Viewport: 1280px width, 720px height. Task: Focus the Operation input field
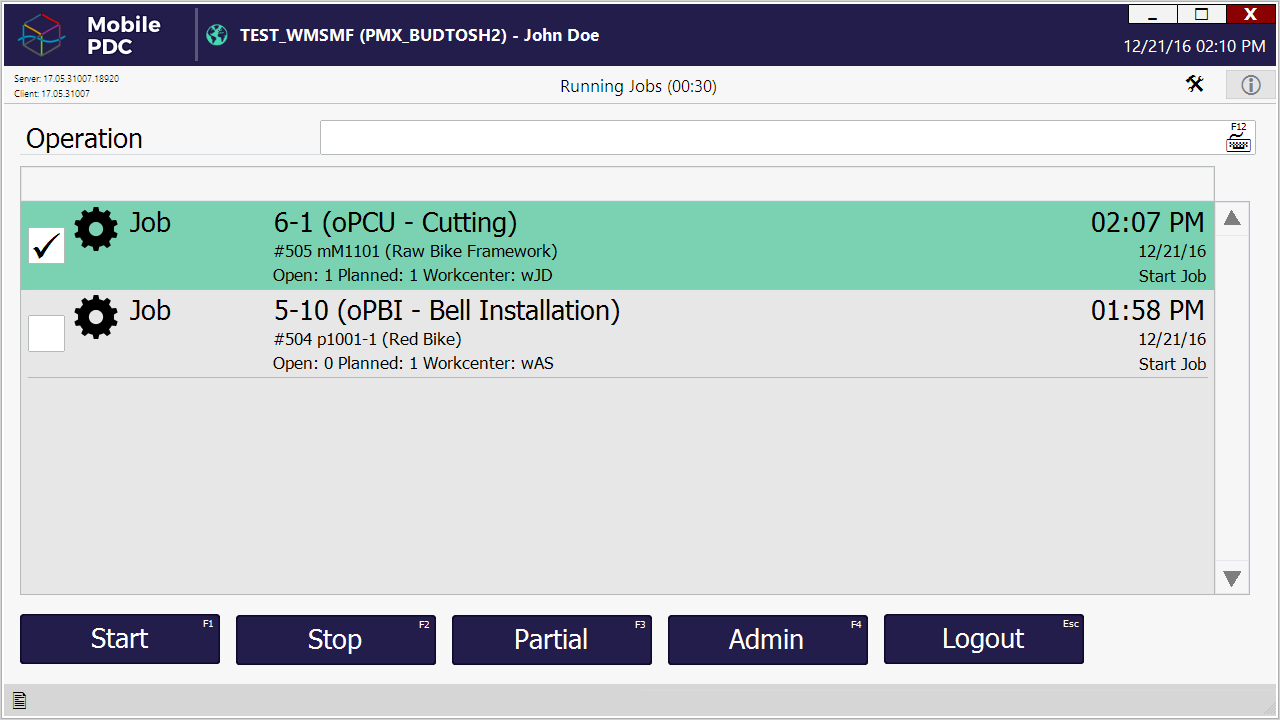pyautogui.click(x=770, y=138)
